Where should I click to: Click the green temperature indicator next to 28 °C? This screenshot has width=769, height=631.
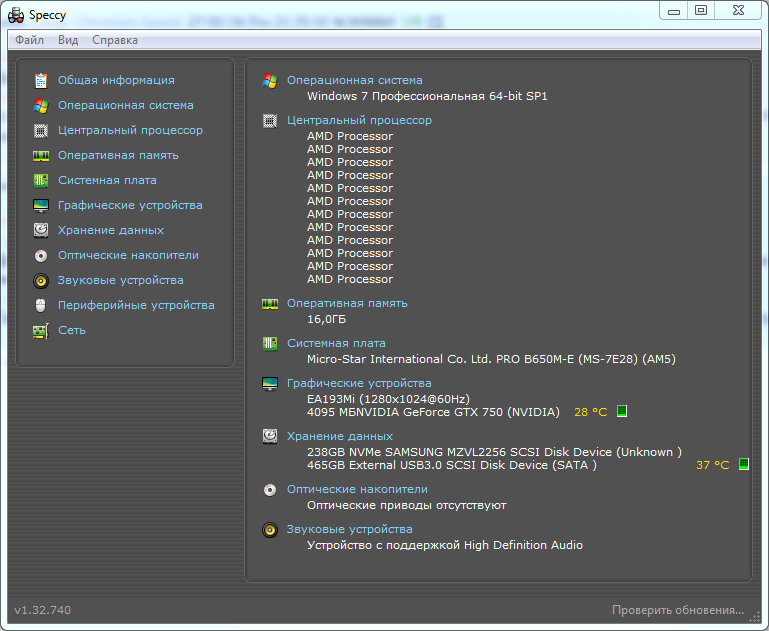(x=622, y=411)
